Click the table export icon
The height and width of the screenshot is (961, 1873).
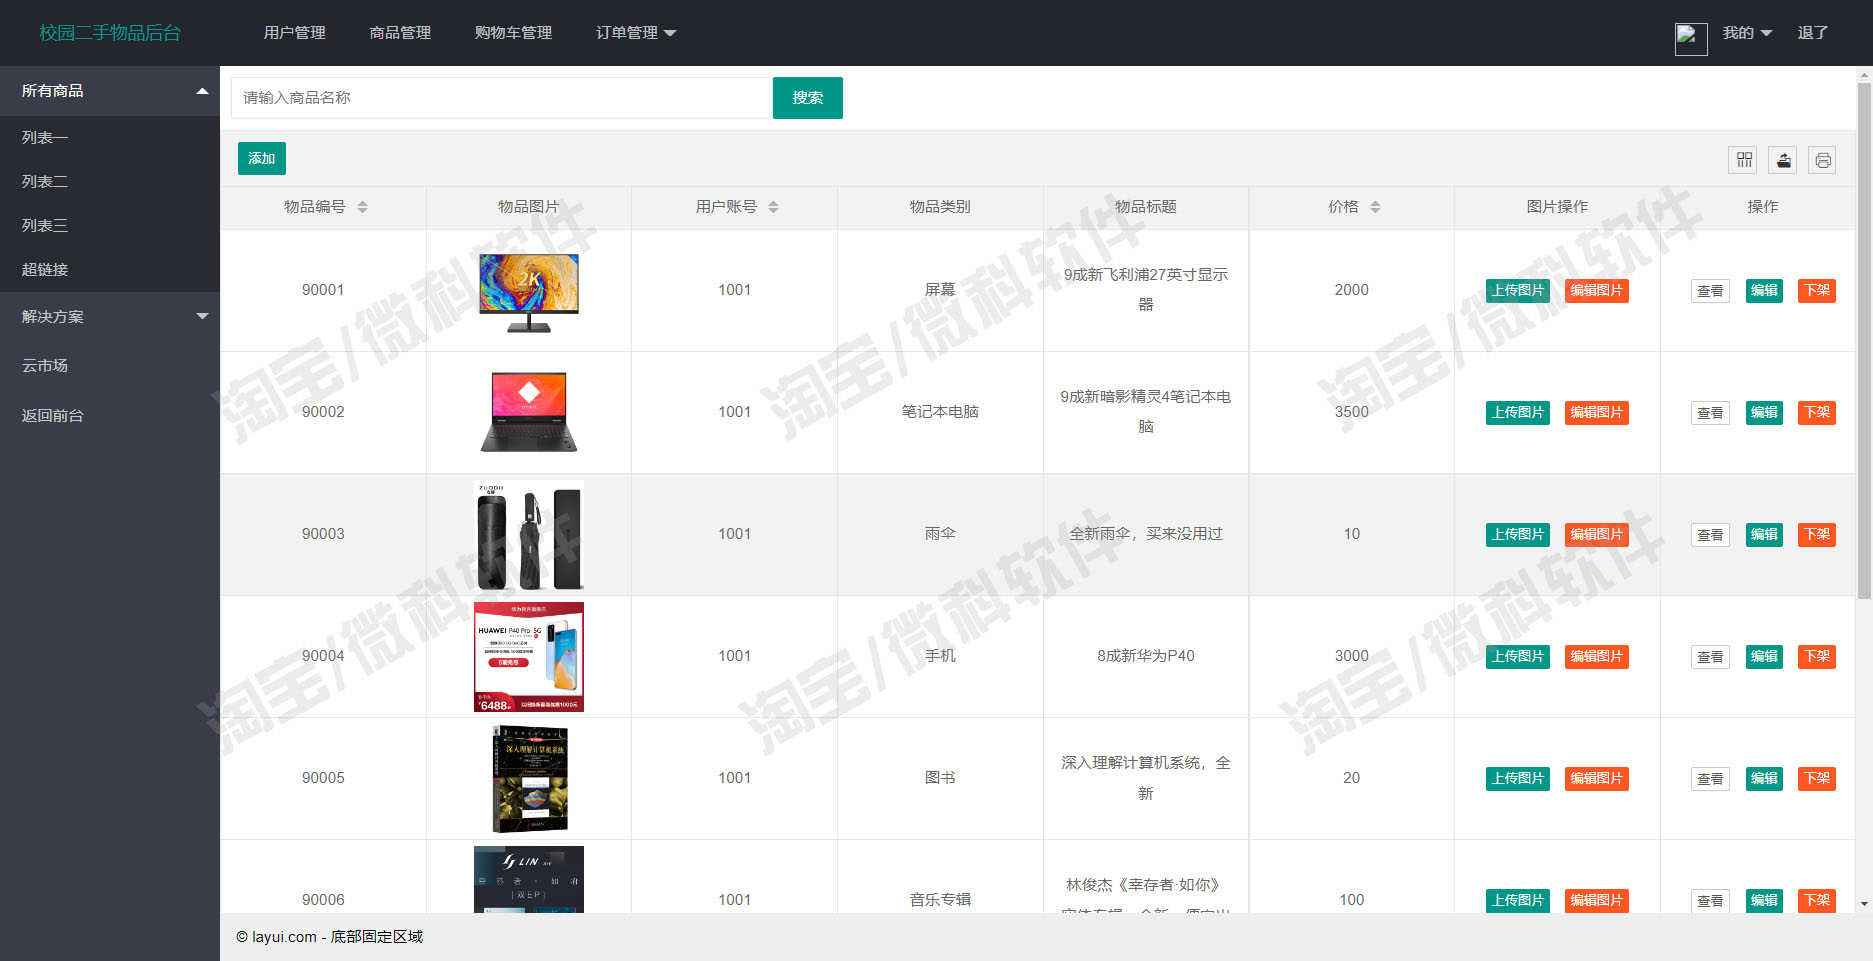tap(1783, 160)
